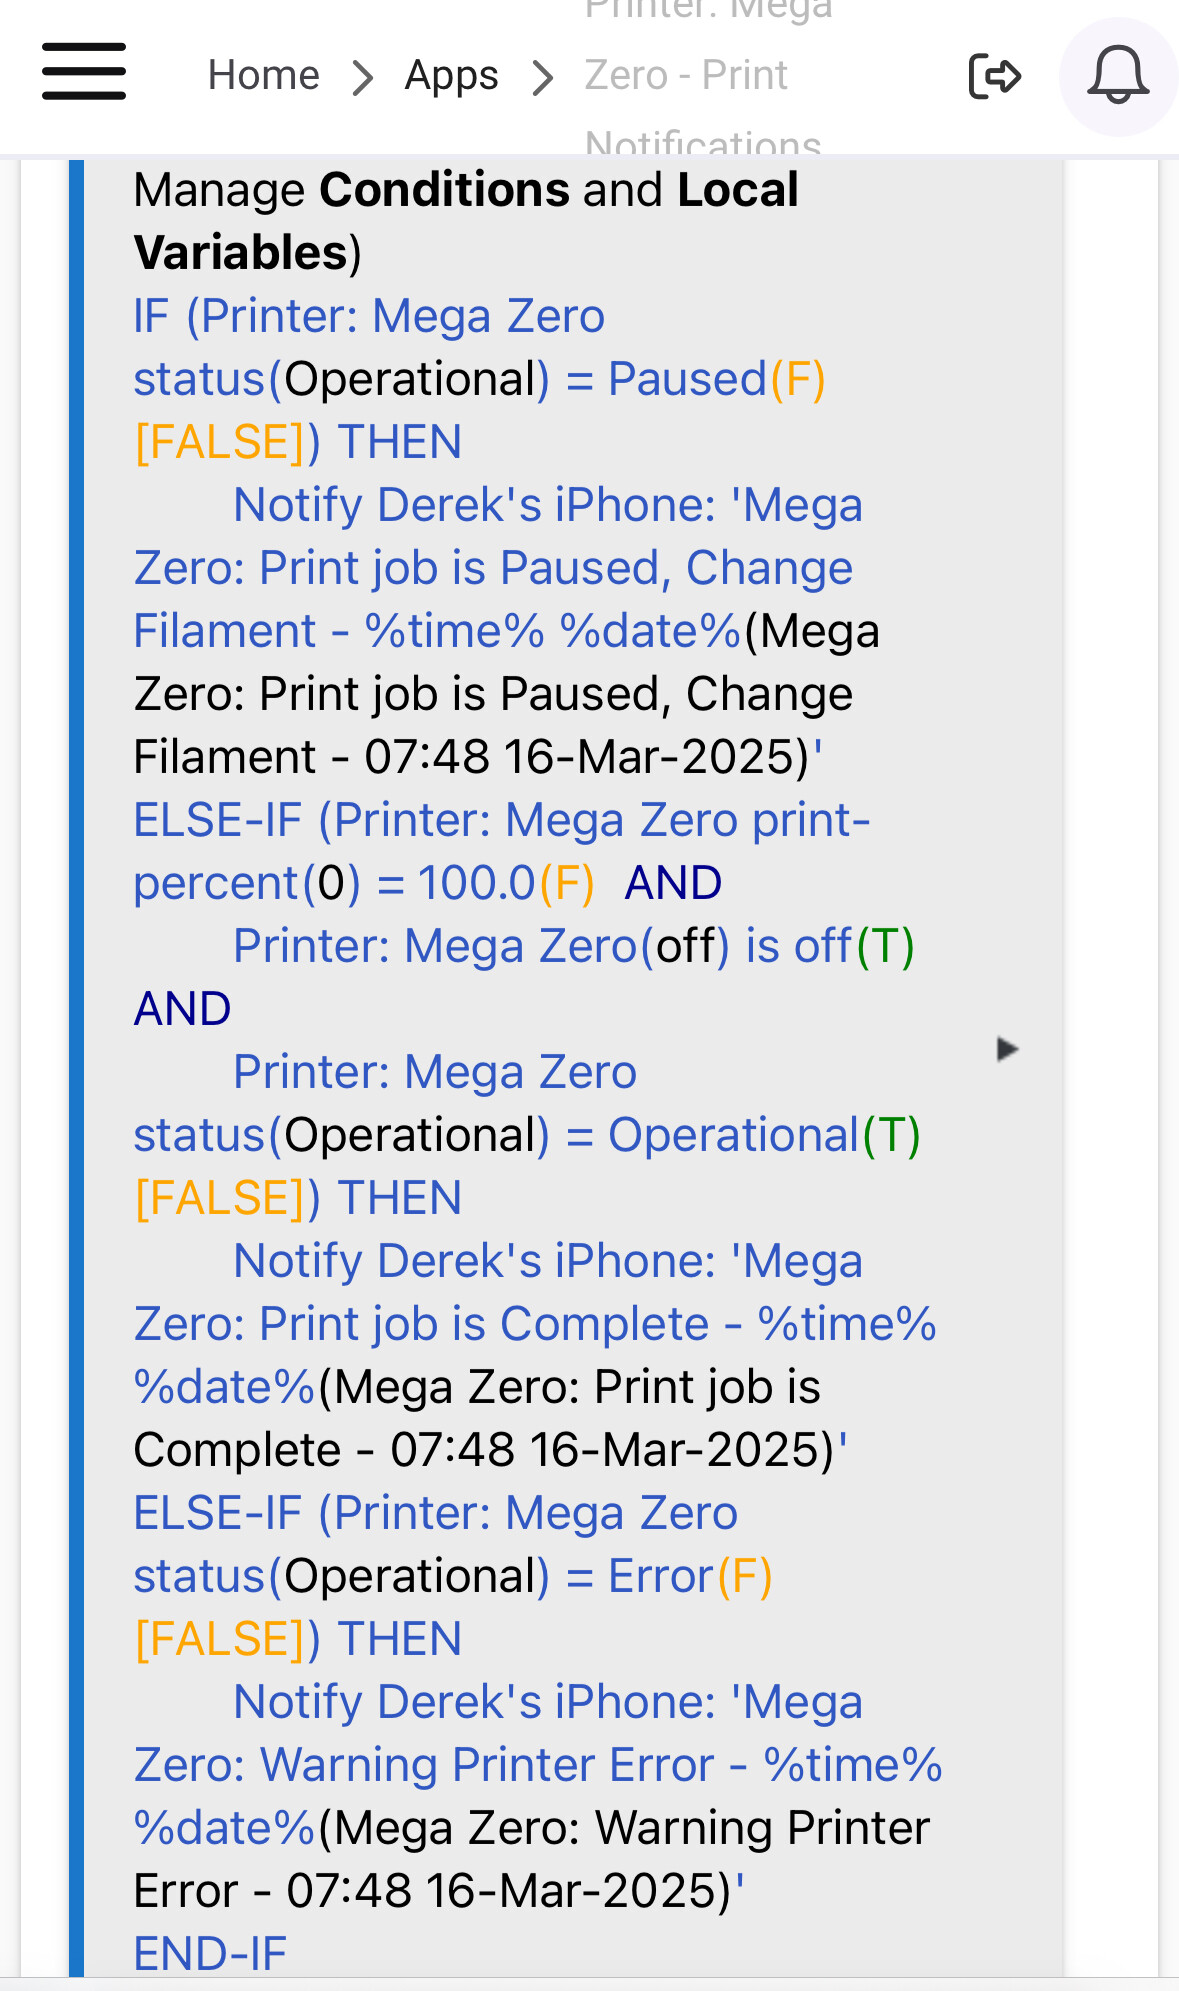Viewport: 1179px width, 1991px height.
Task: Open the Apps breadcrumb link
Action: tap(451, 76)
